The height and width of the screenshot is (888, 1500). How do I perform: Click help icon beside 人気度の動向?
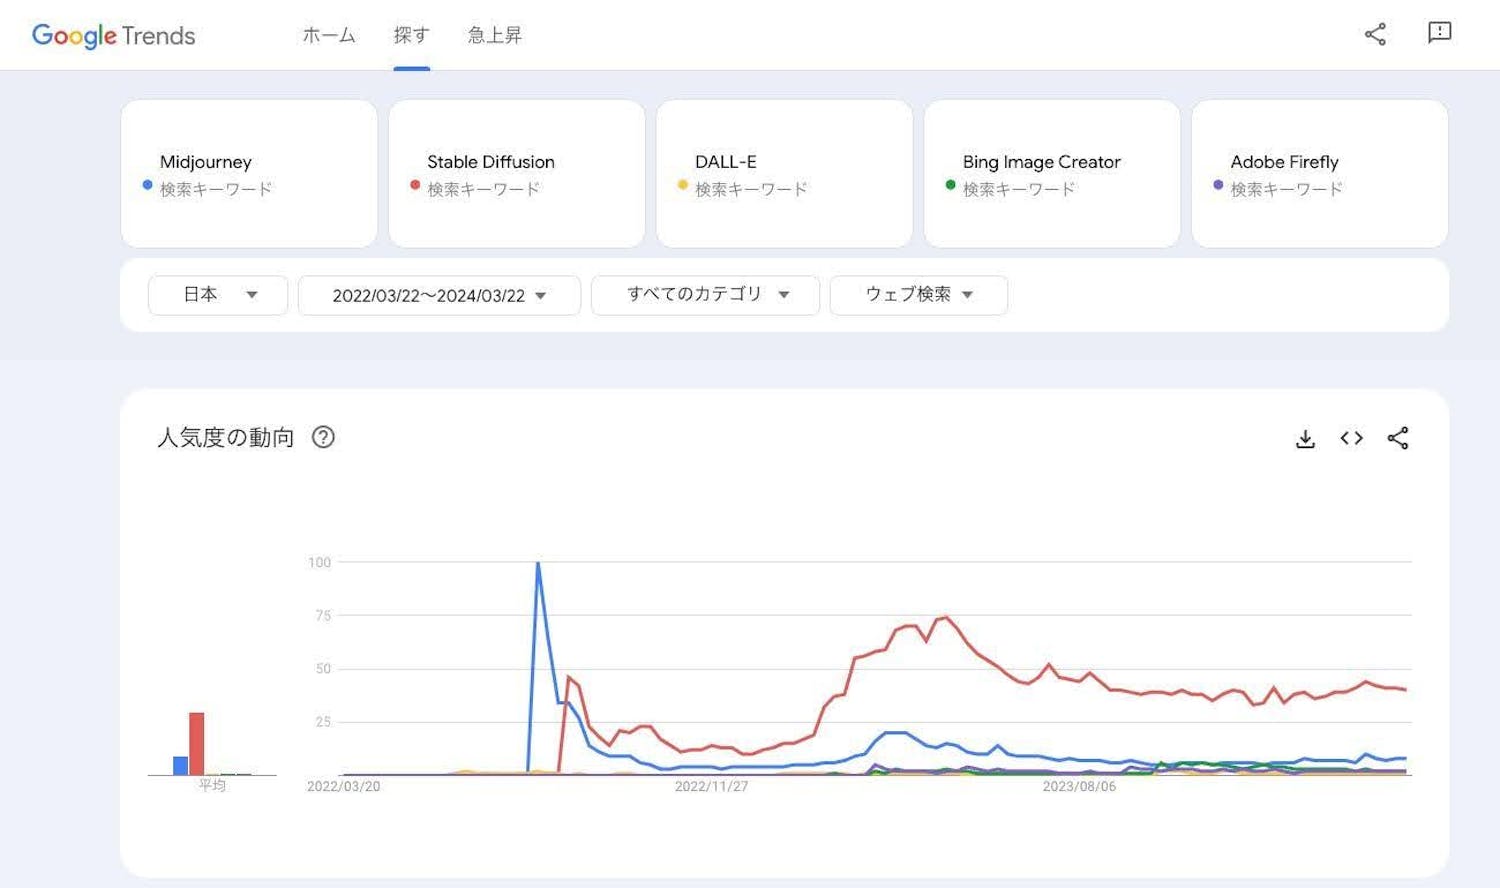[323, 437]
